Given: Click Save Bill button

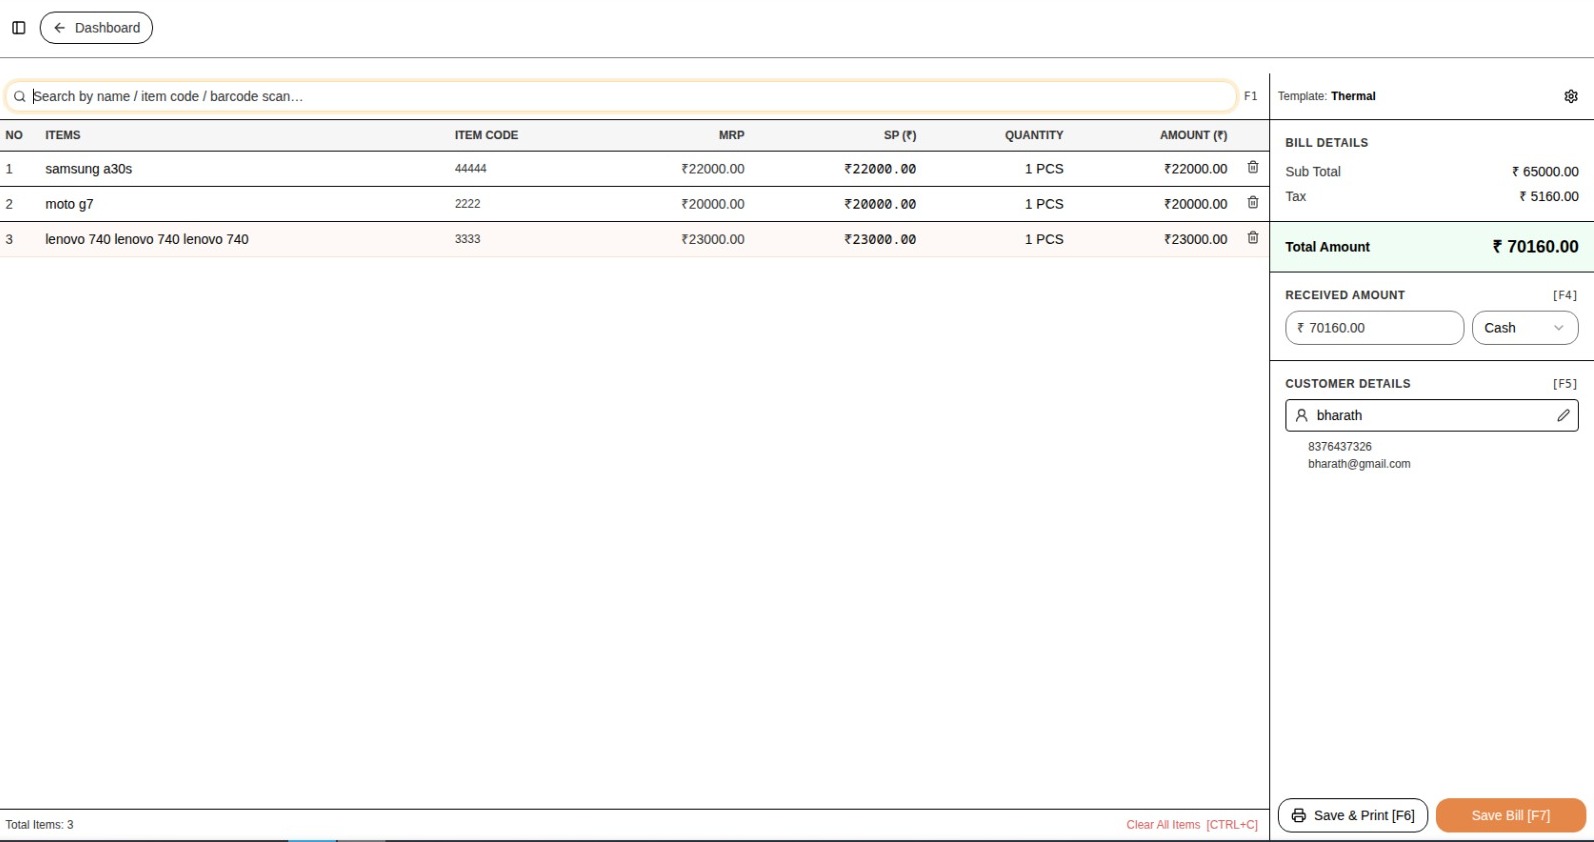Looking at the screenshot, I should point(1510,815).
